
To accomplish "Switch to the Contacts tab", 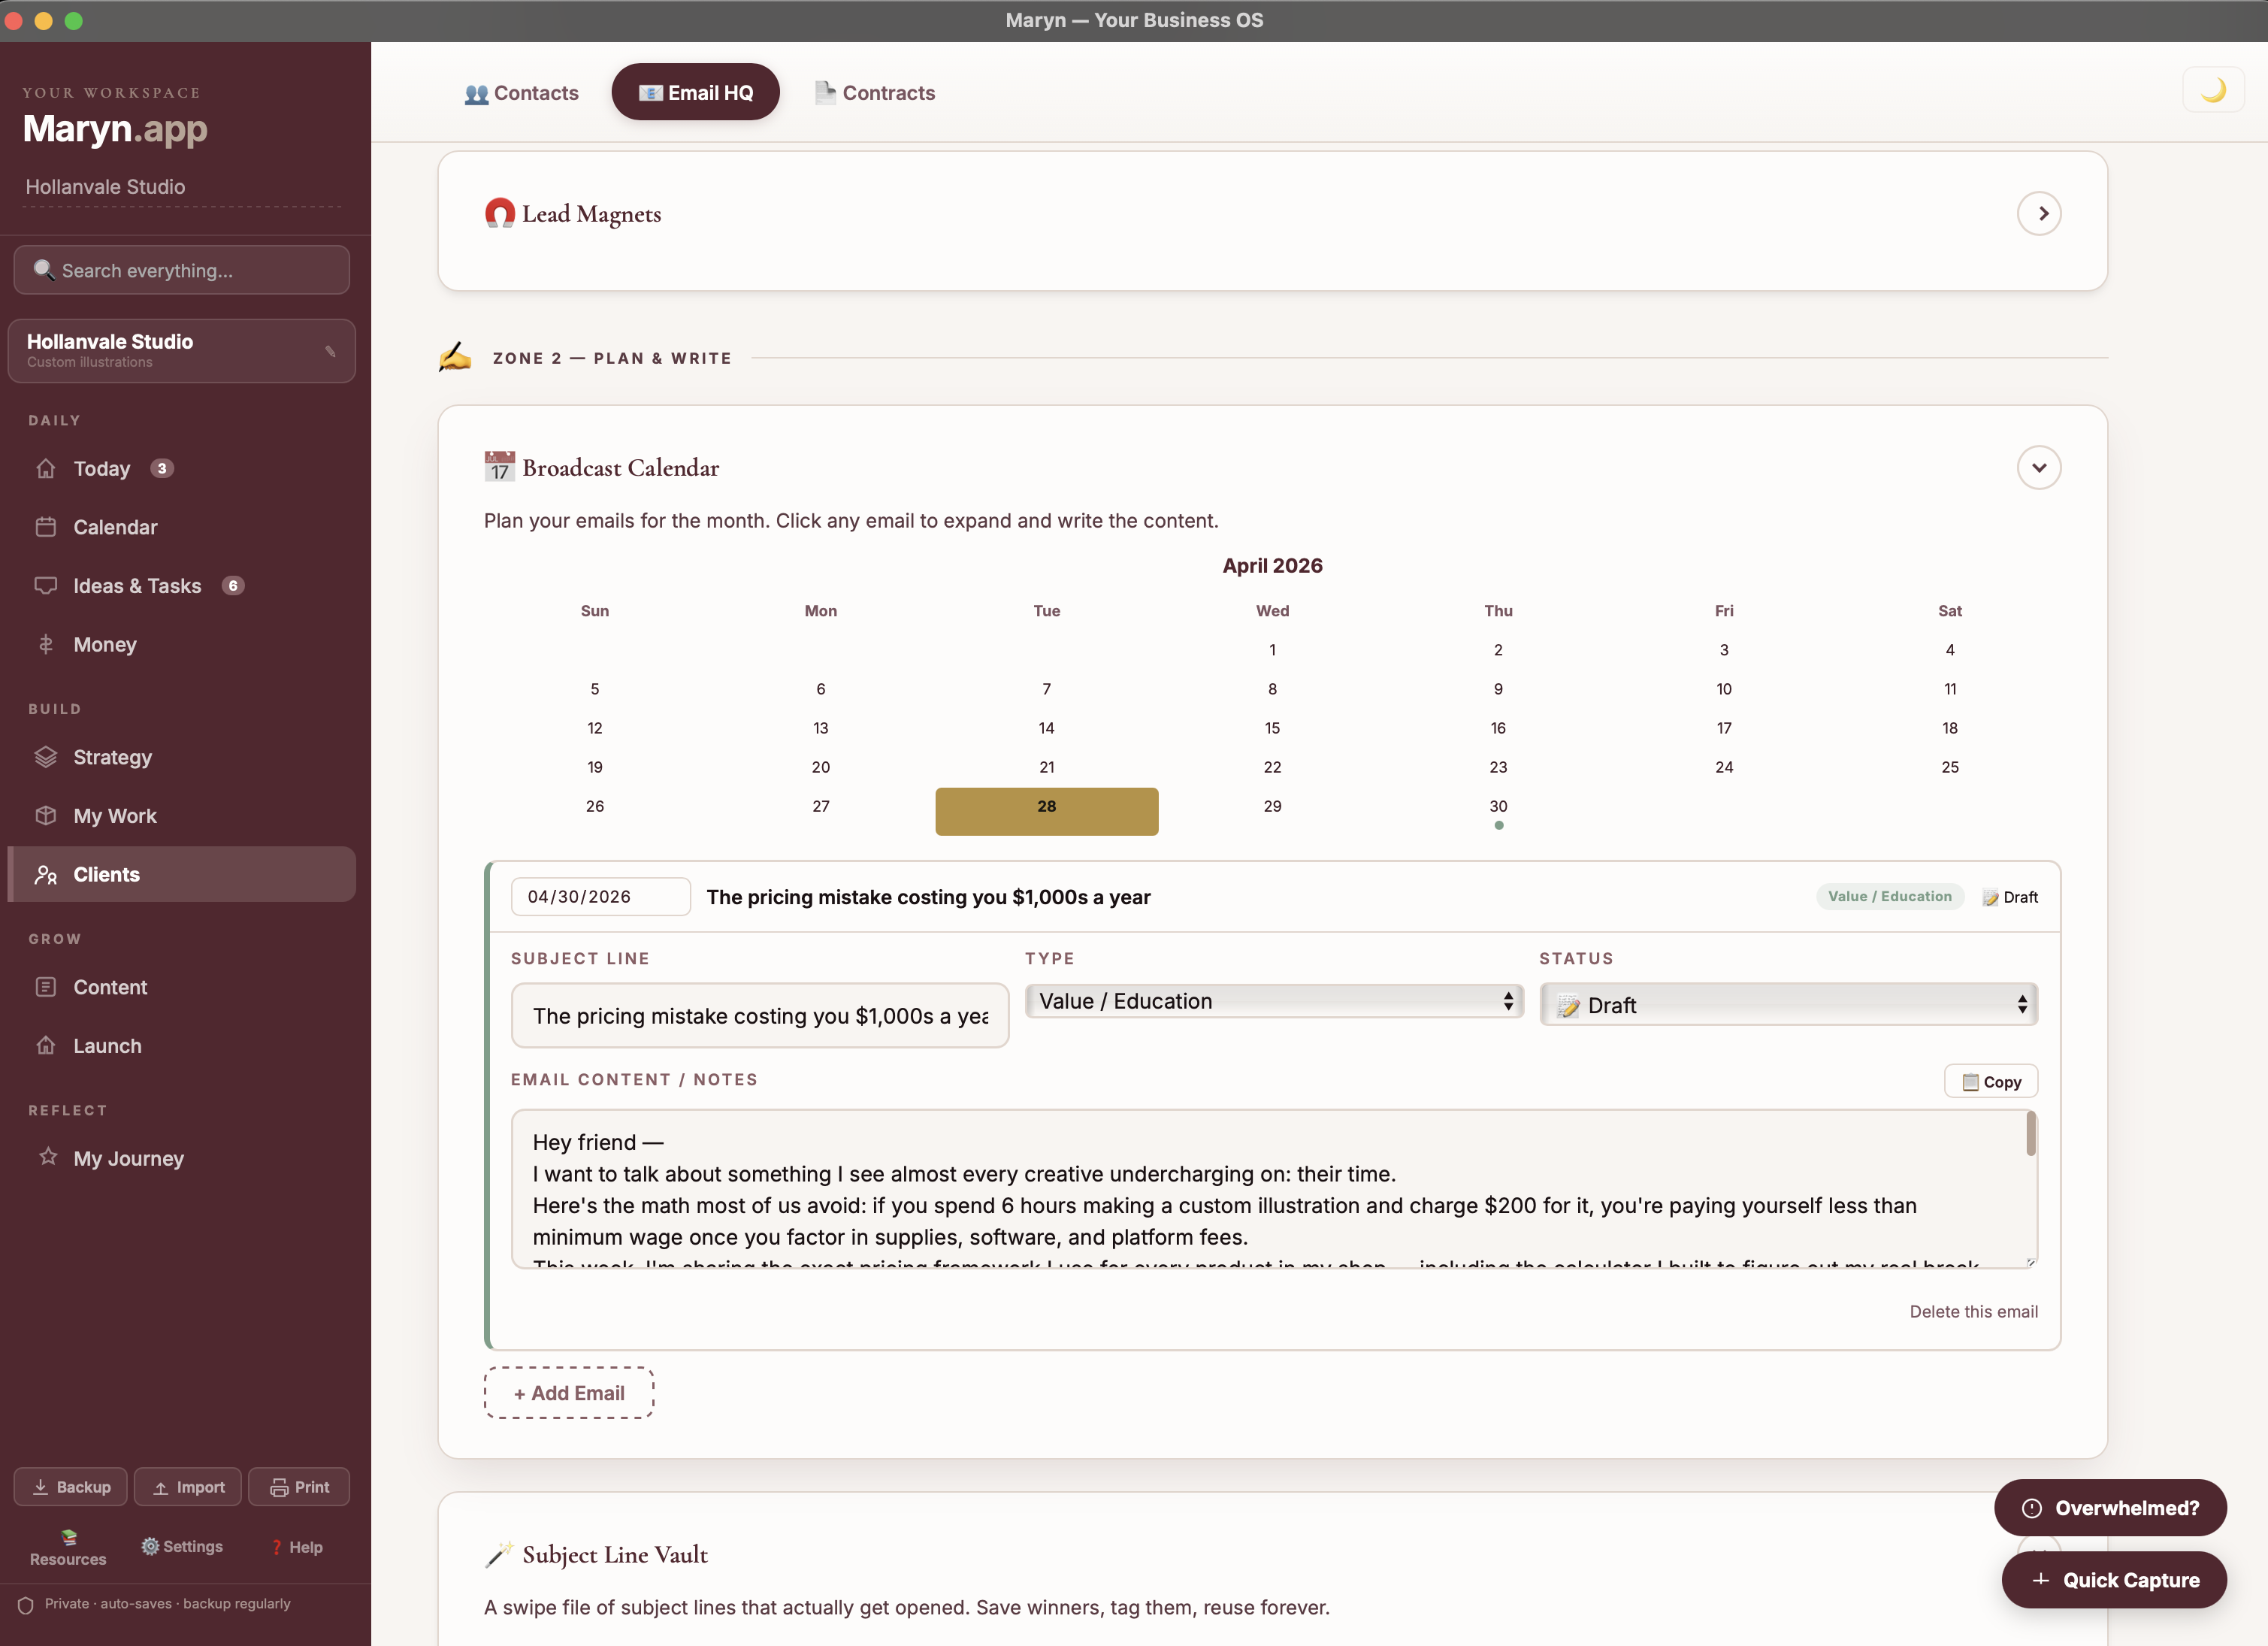I will [x=521, y=92].
